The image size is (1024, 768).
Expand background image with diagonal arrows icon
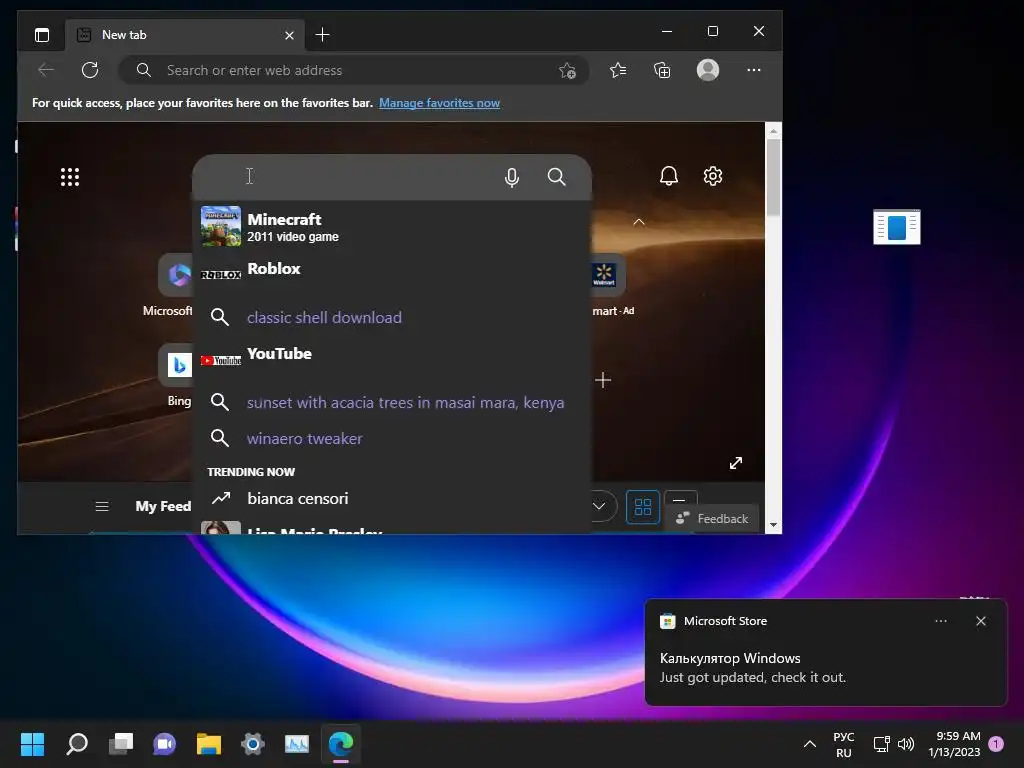(736, 463)
